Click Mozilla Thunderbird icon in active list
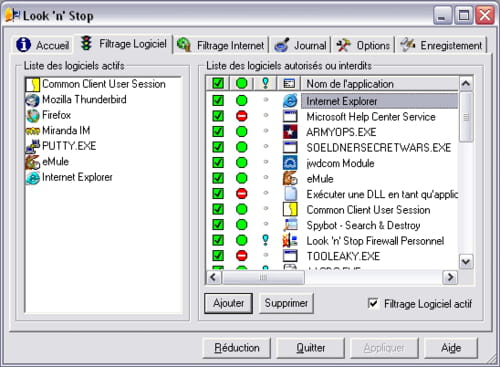 point(32,100)
